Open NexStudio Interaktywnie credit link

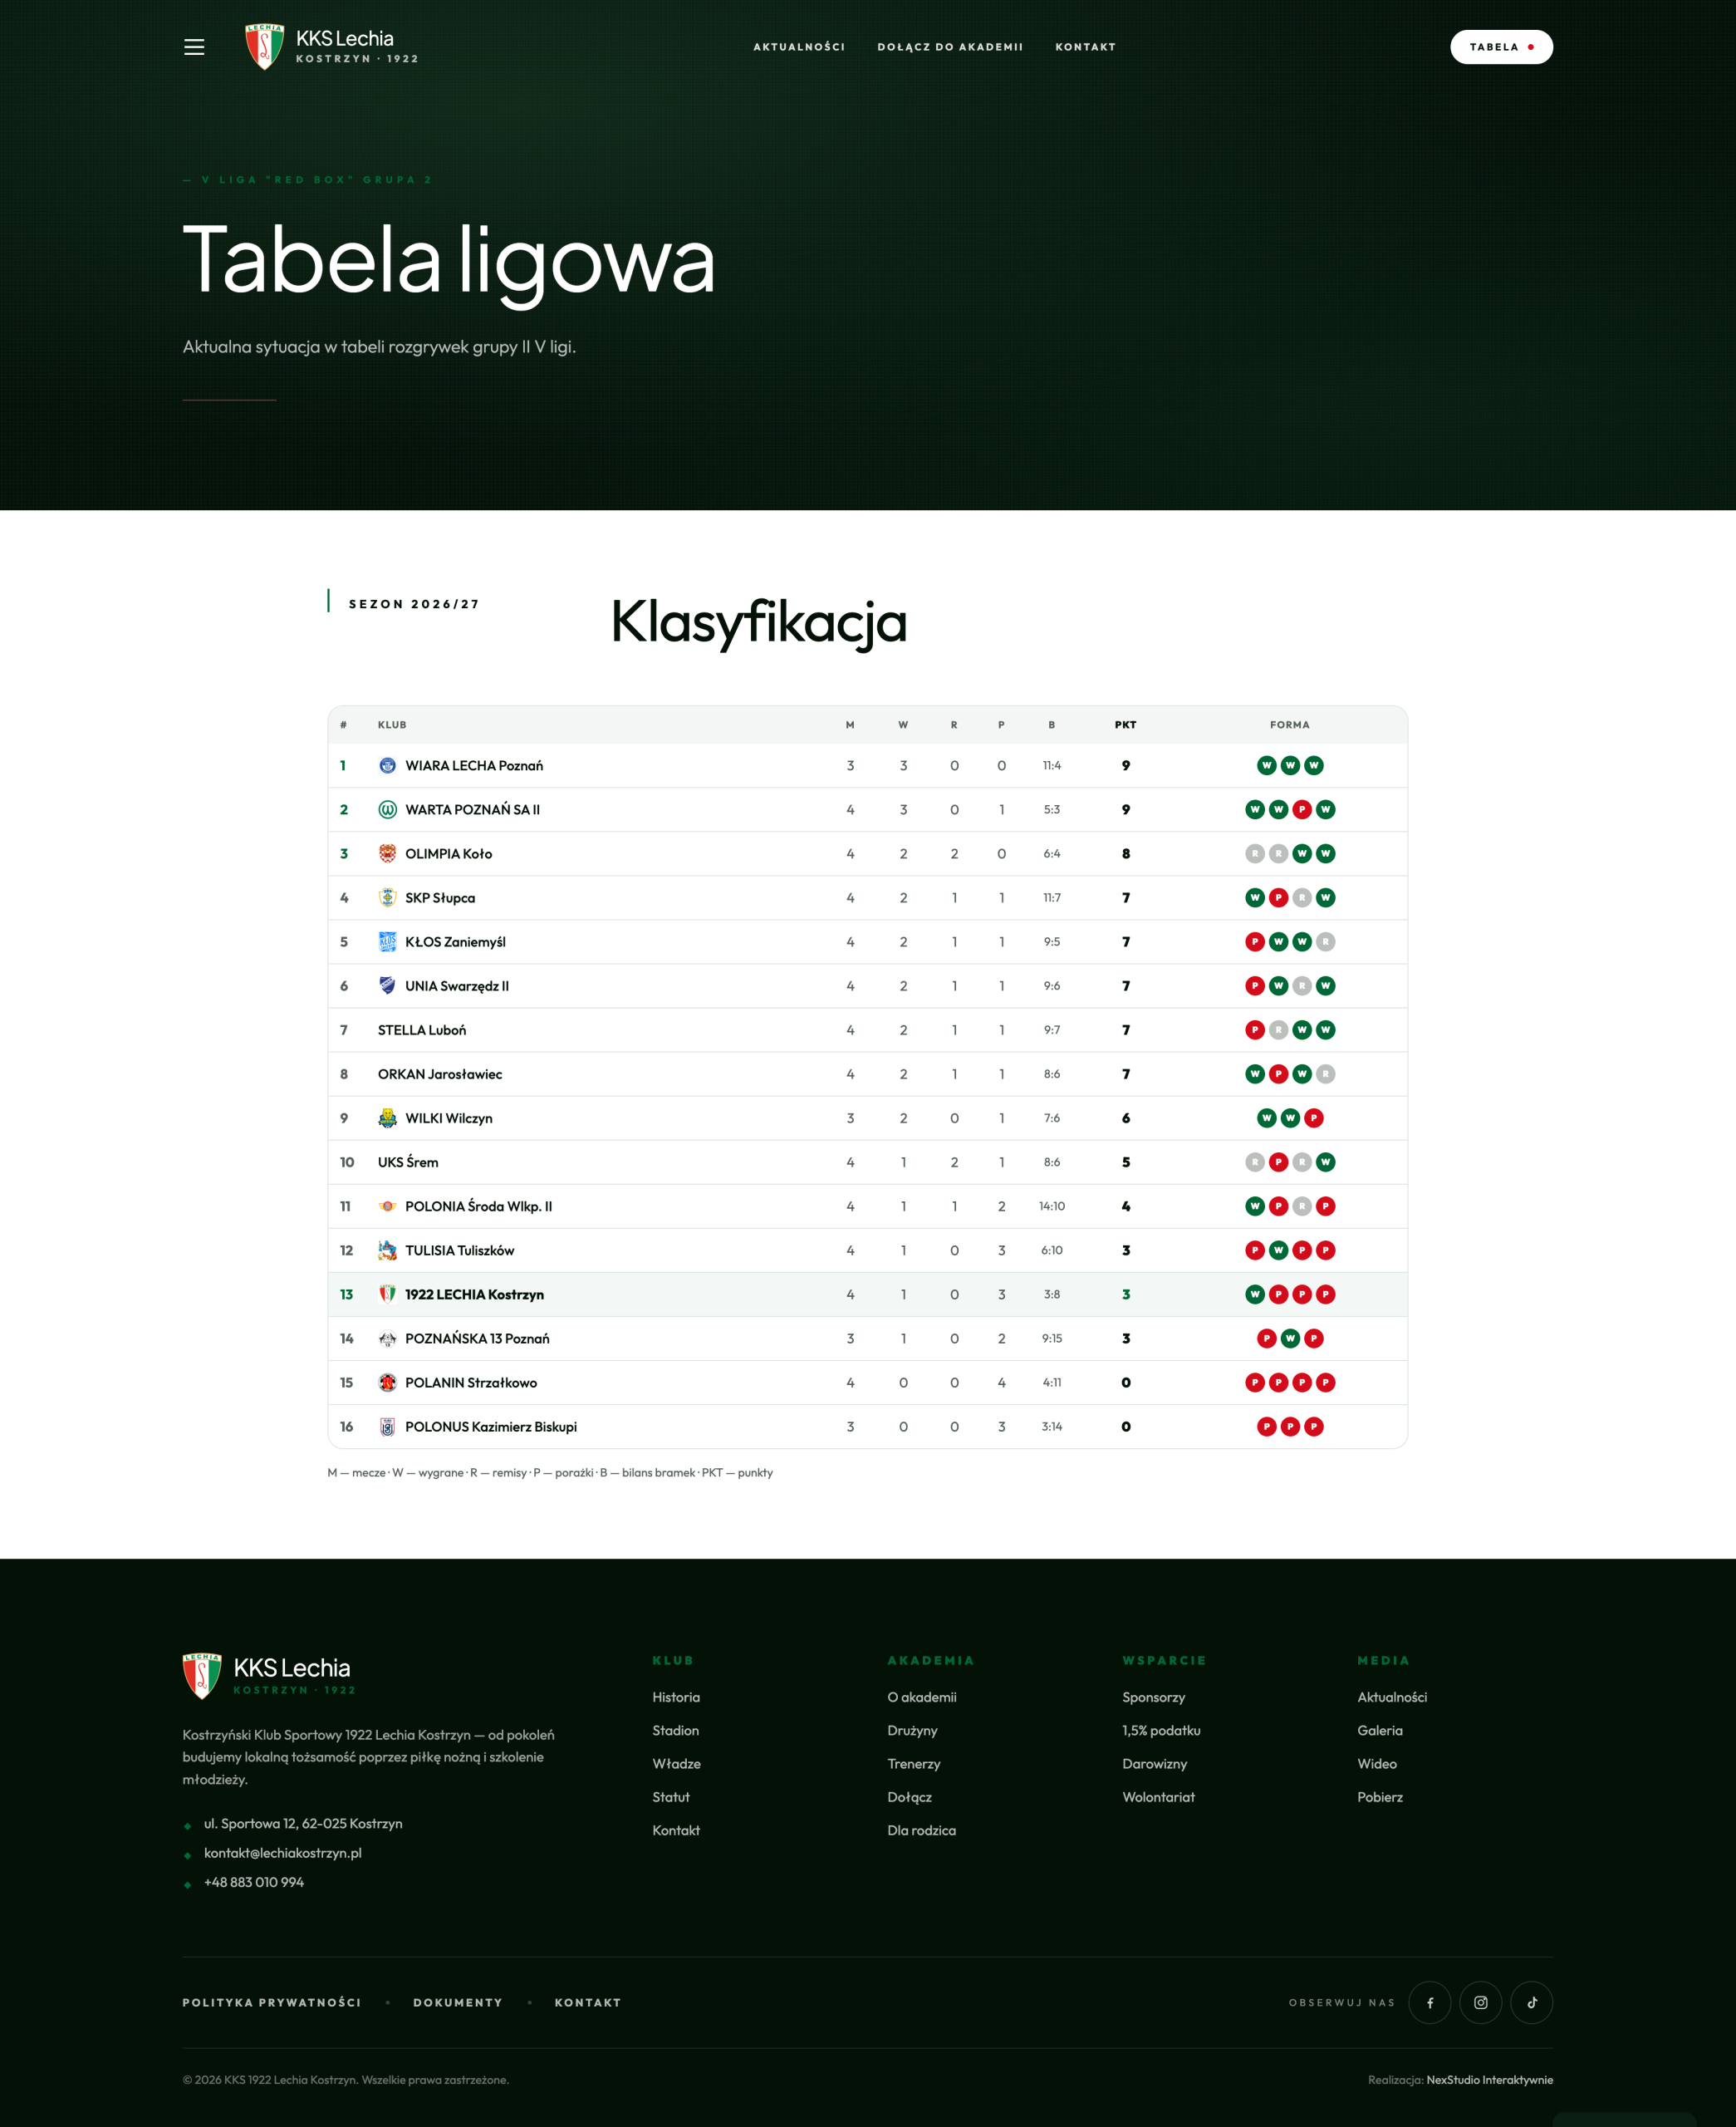(1489, 2080)
